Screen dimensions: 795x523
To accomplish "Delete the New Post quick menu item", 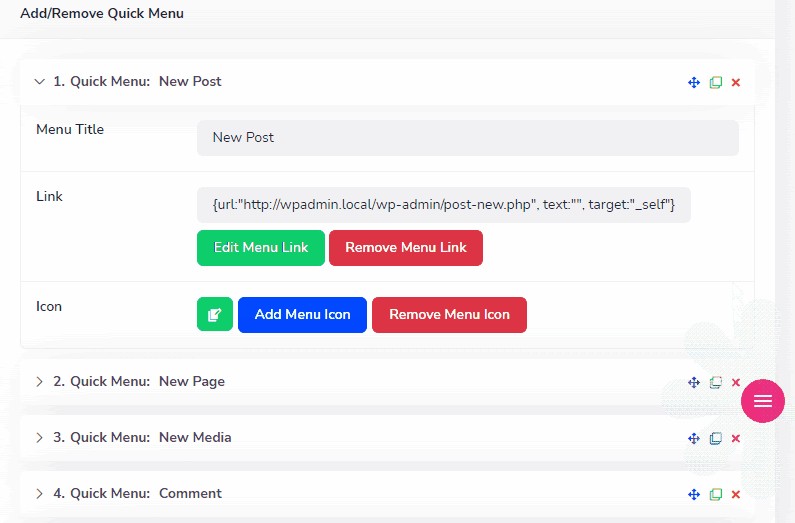I will (x=736, y=82).
